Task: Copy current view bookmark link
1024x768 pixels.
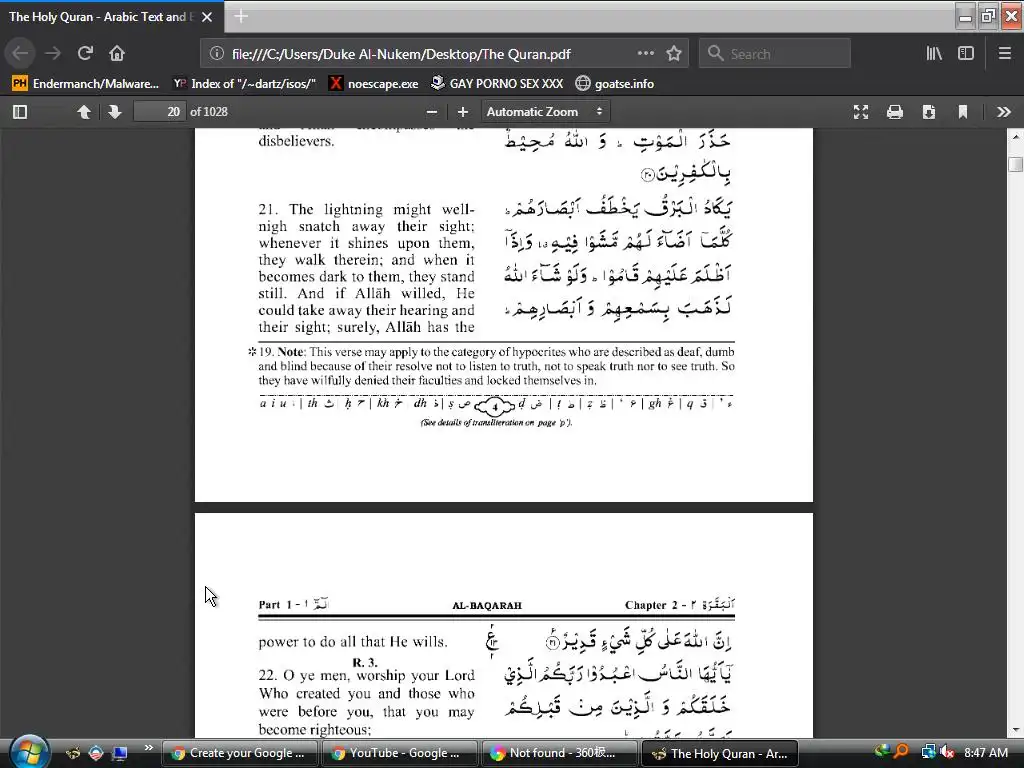Action: [x=963, y=112]
